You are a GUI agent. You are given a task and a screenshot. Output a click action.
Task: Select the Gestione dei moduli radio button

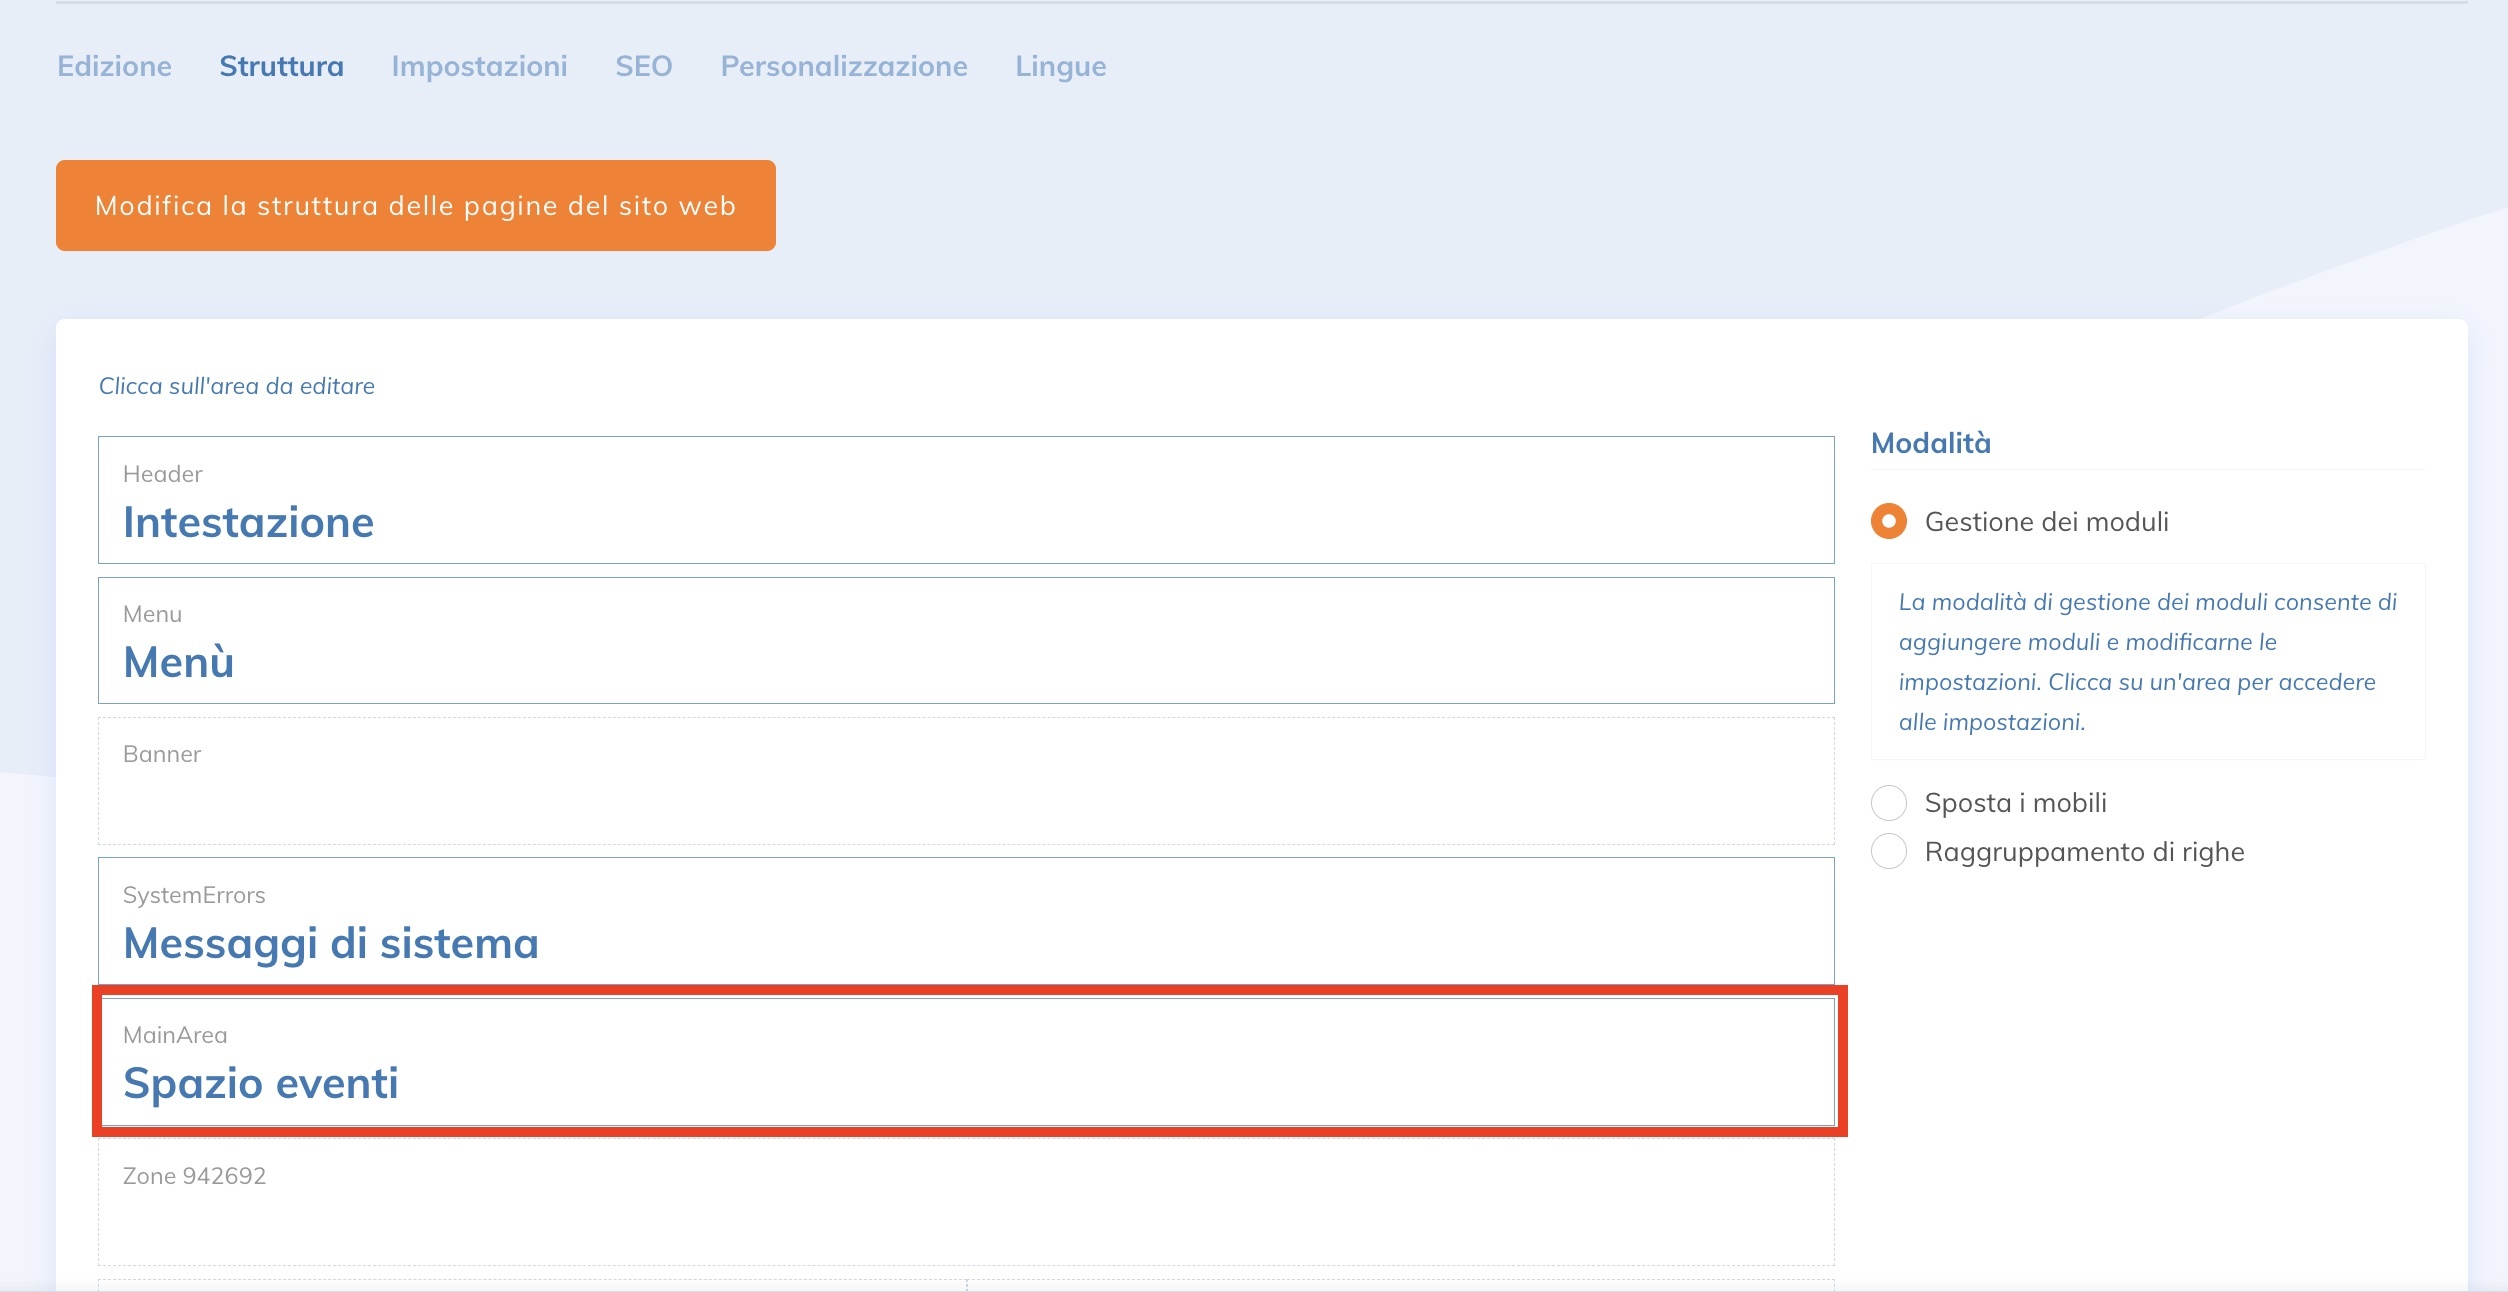click(1888, 521)
